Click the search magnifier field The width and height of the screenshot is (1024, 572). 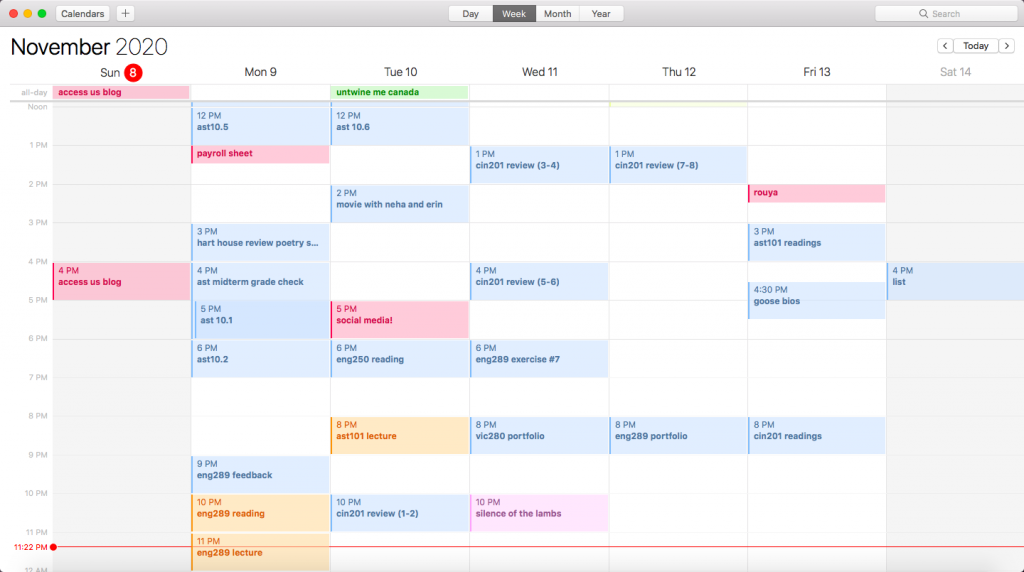[944, 14]
